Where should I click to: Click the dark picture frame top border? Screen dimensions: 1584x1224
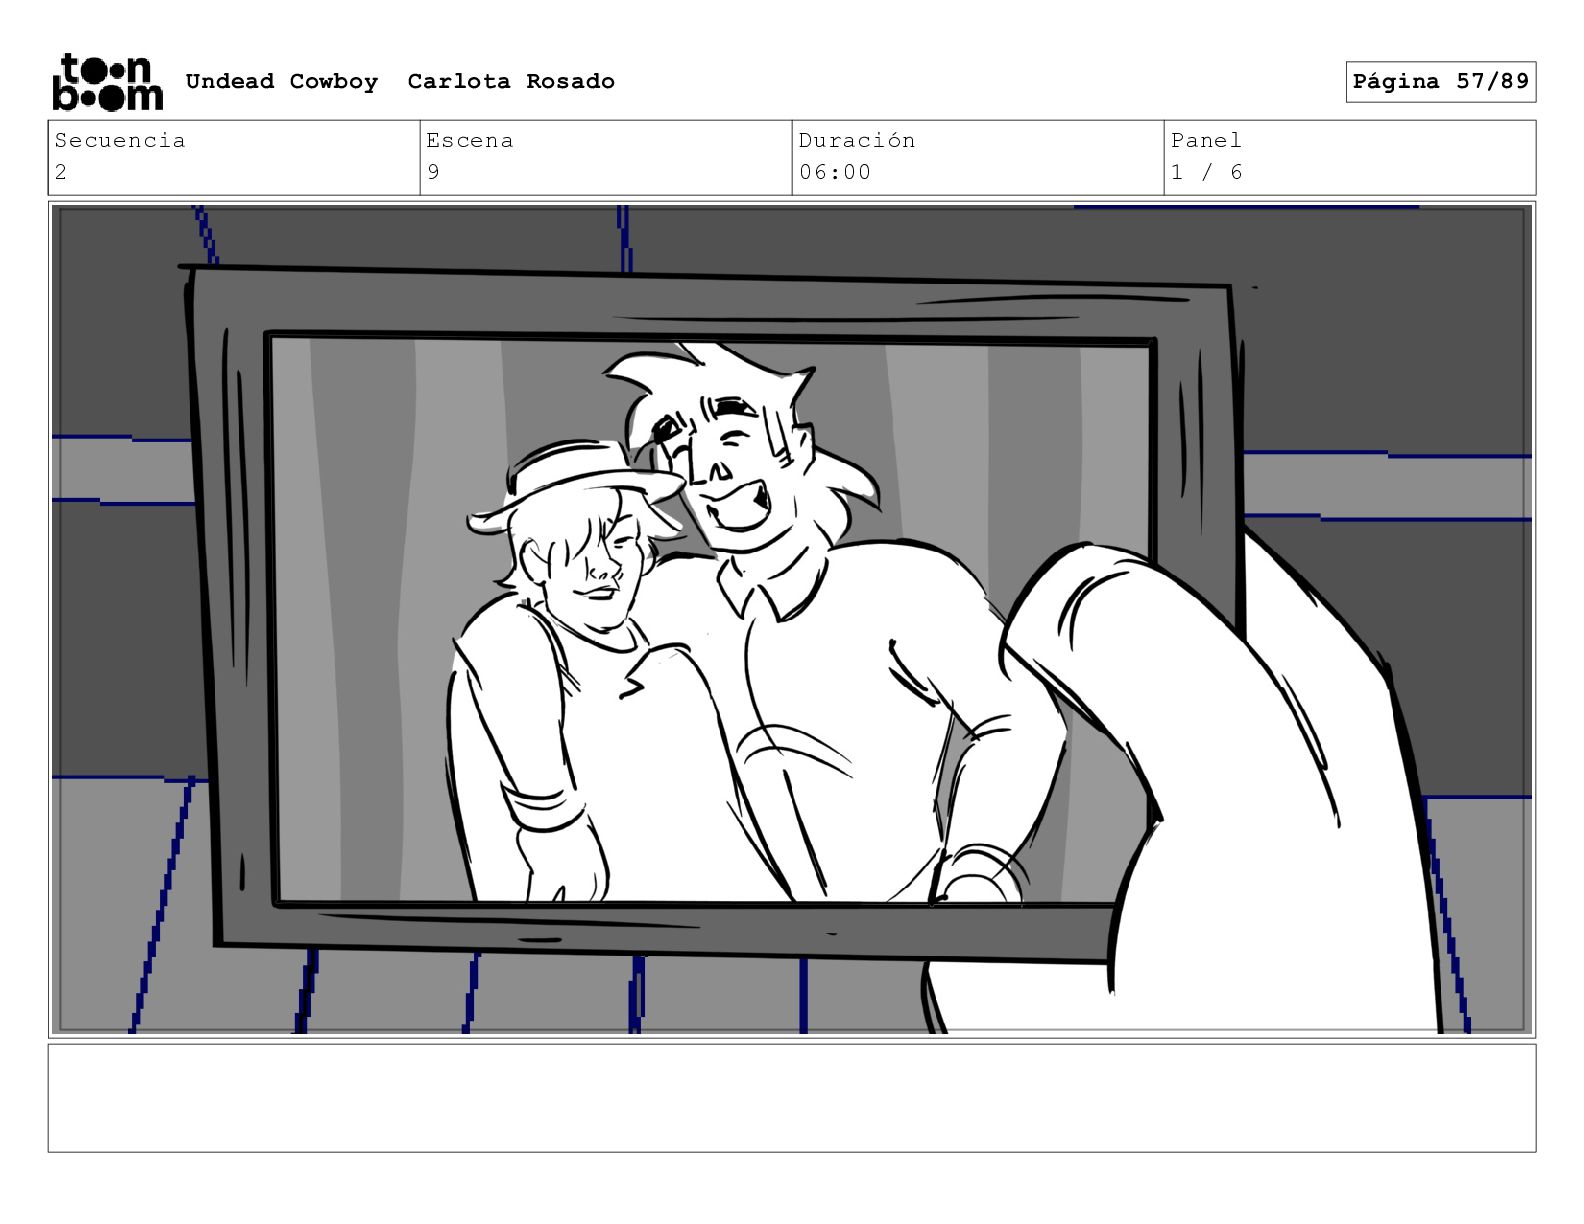[710, 302]
